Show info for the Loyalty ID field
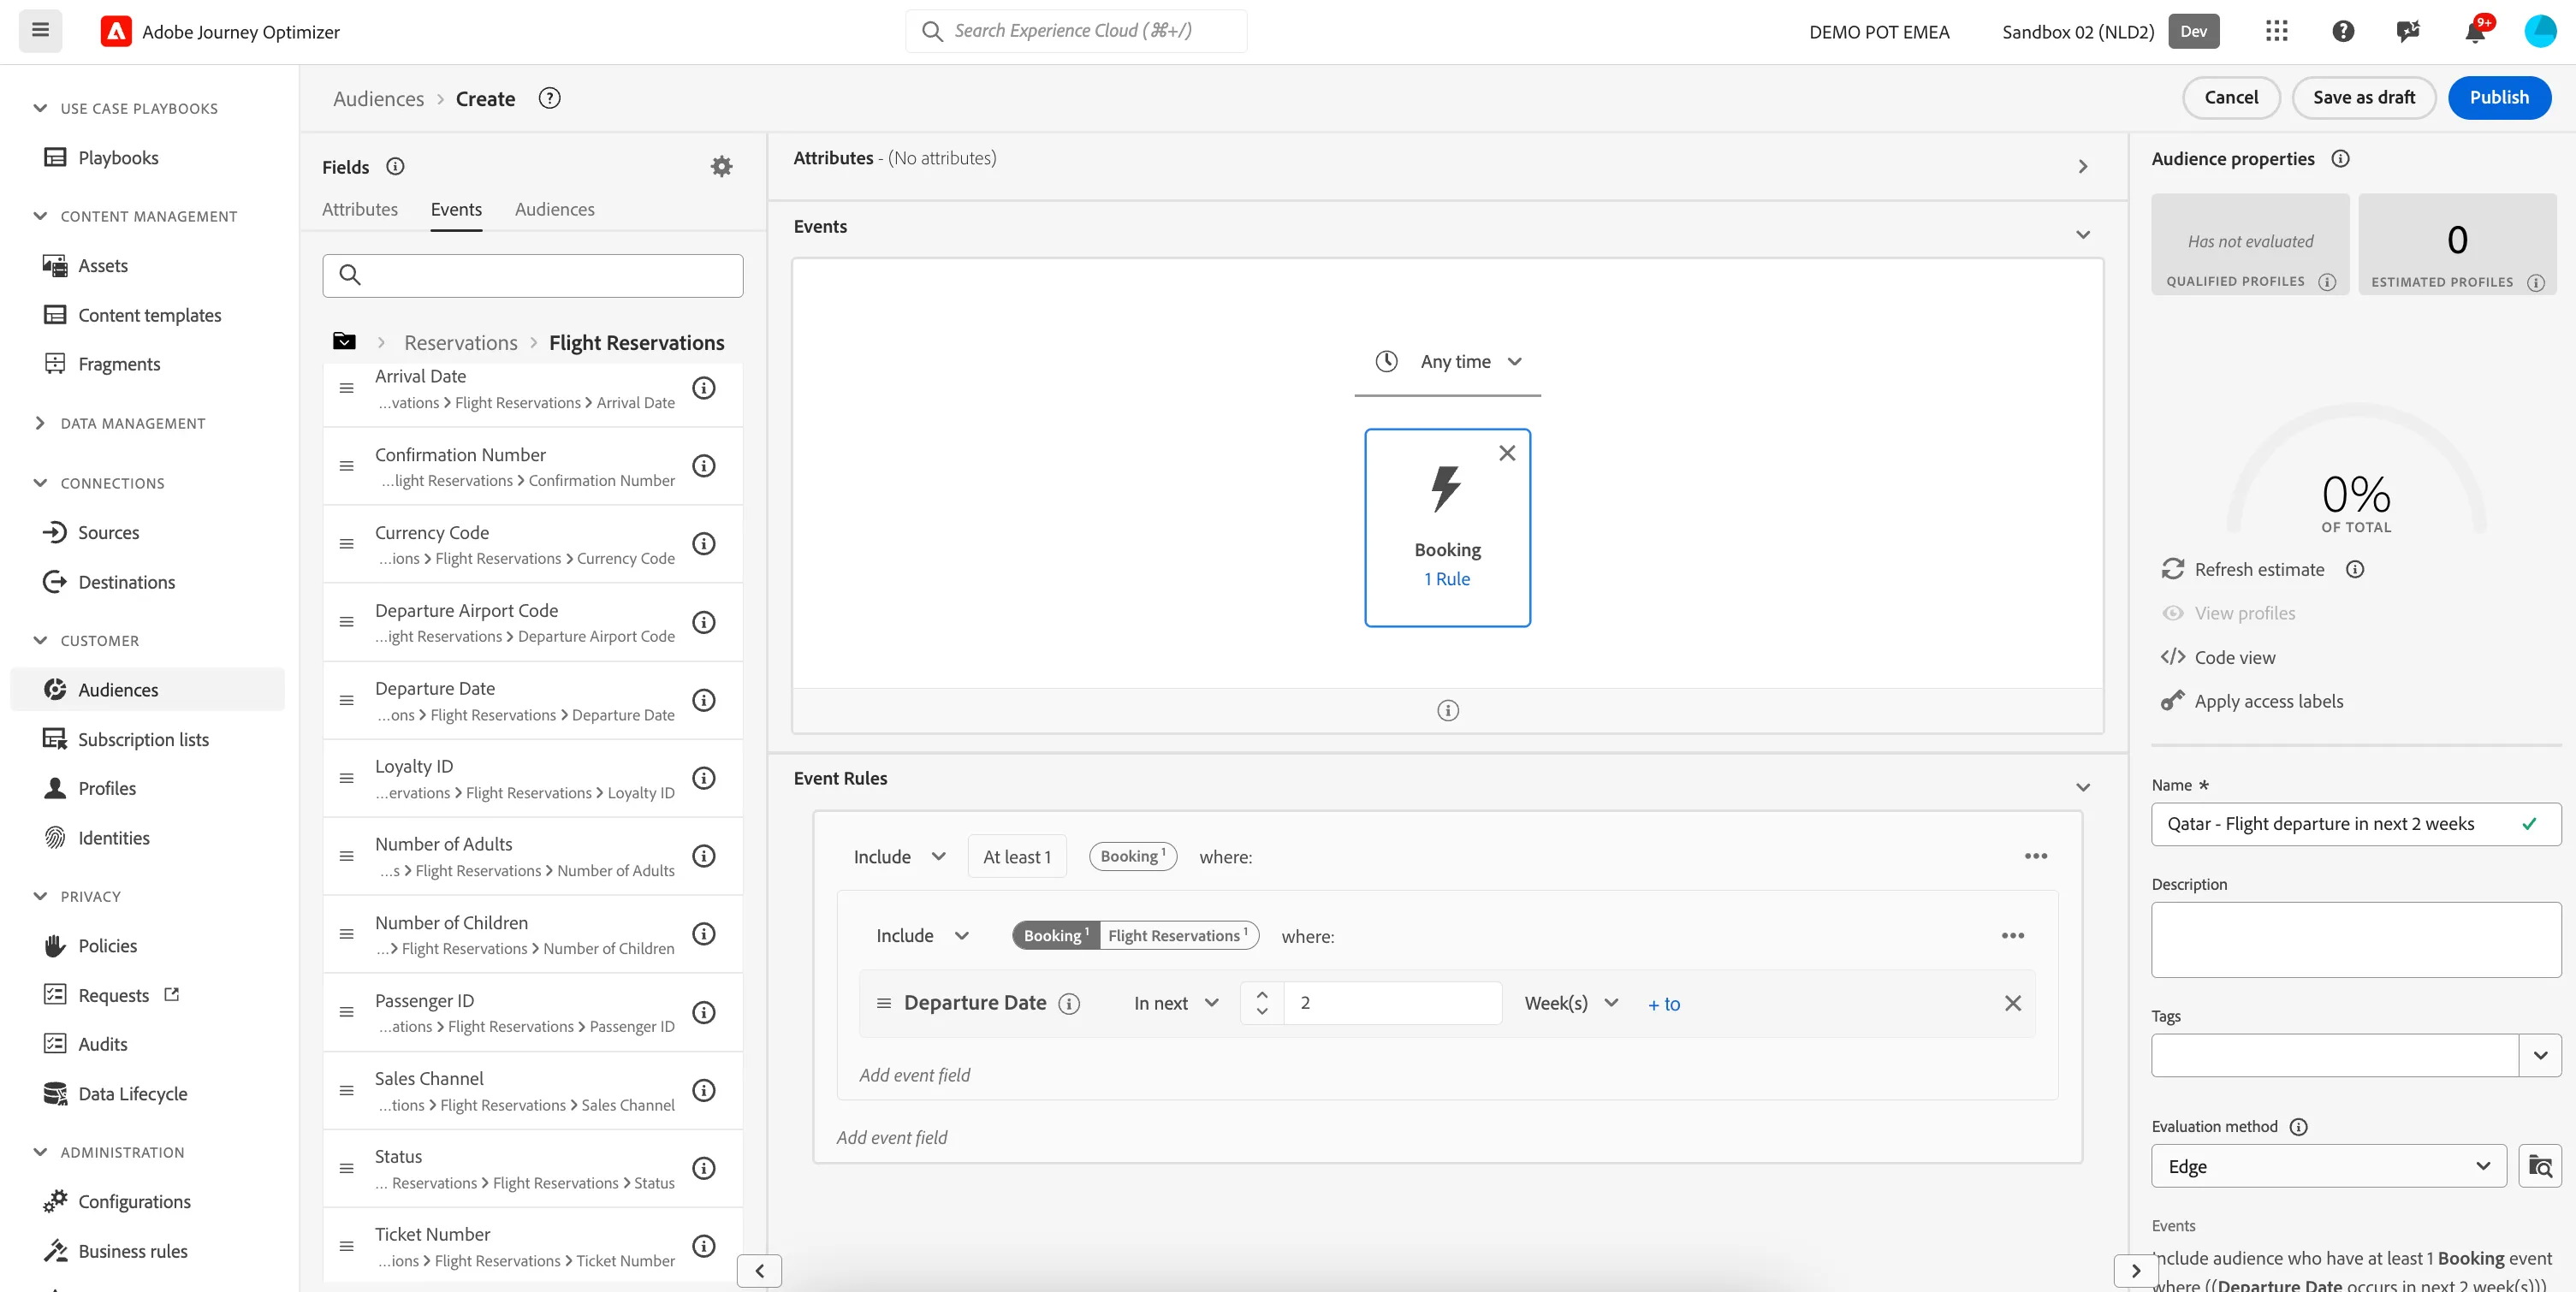Screen dimensions: 2576x1292 coord(704,778)
